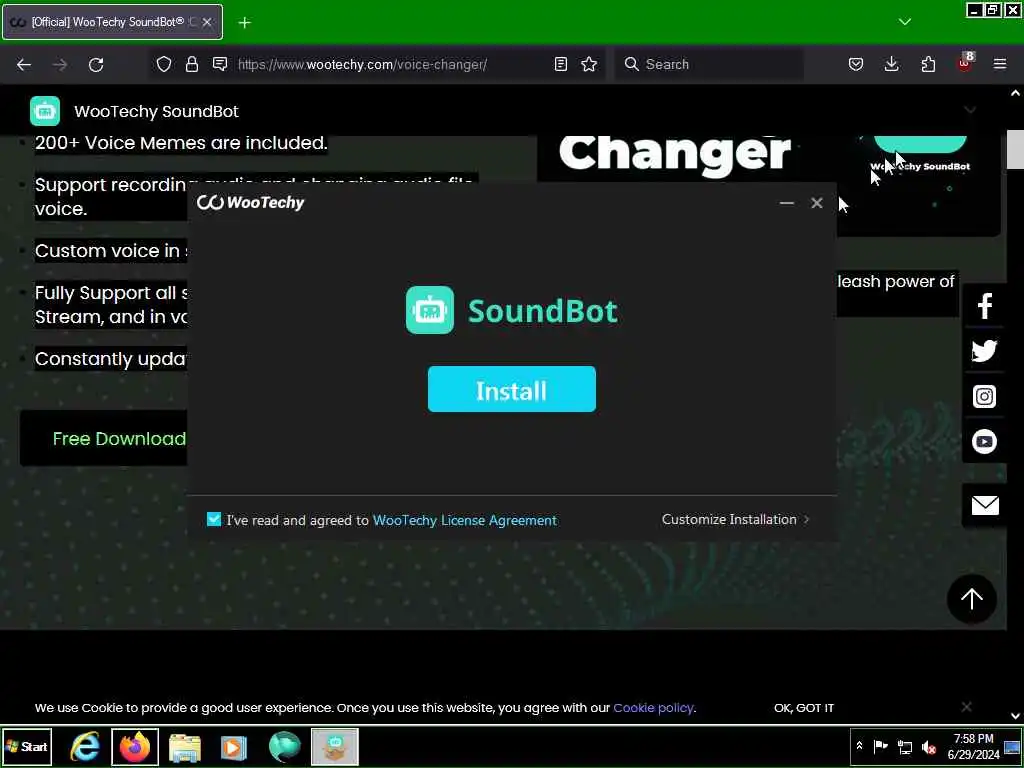Click the Install button in SoundBot installer

point(511,389)
